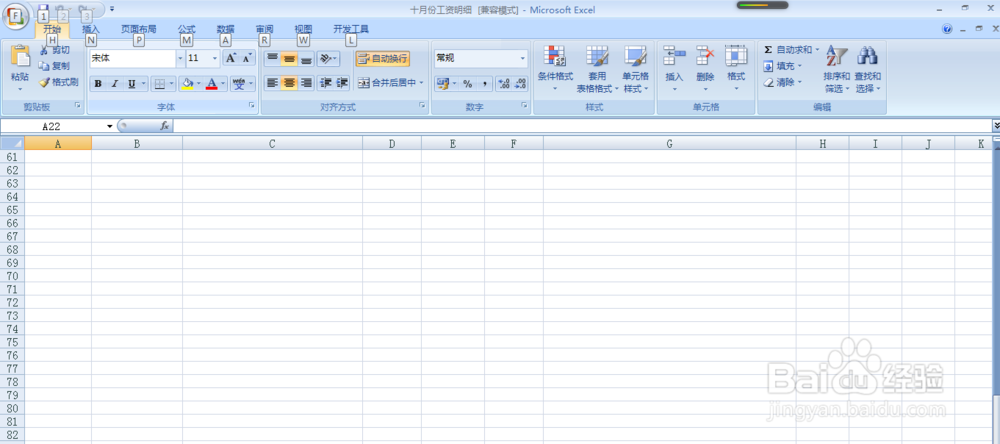The width and height of the screenshot is (1000, 444).
Task: Click Insert cells (插入) icon in the cells group
Action: point(674,56)
